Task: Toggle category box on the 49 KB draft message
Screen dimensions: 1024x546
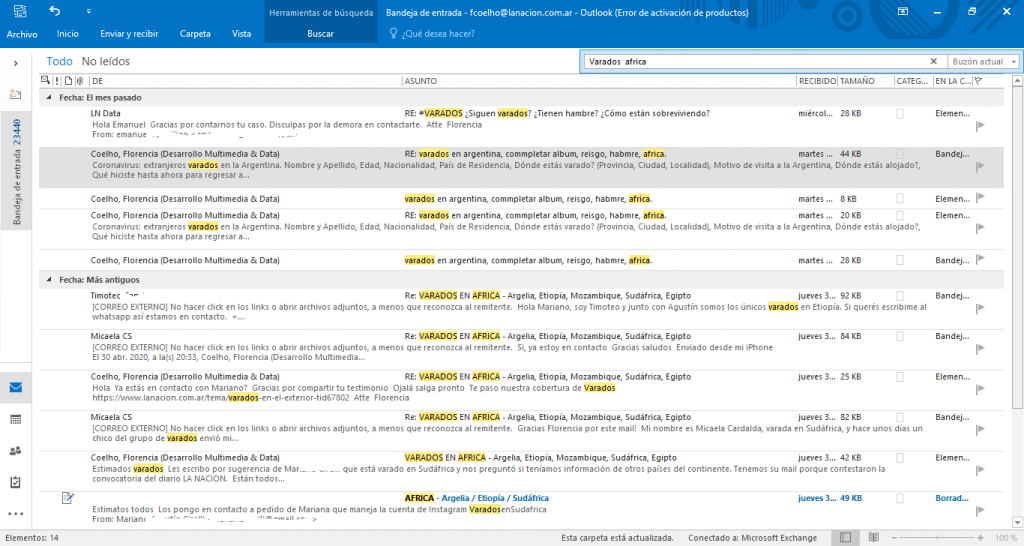Action: (899, 498)
